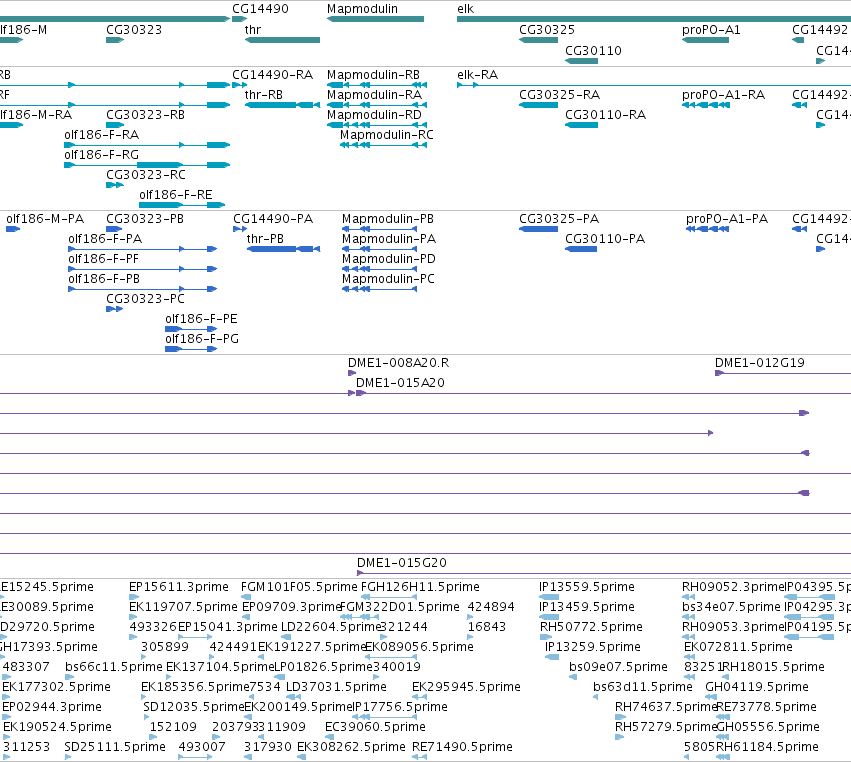Click protein label 'olf186-F-PA'
This screenshot has height=762, width=851.
pos(105,239)
